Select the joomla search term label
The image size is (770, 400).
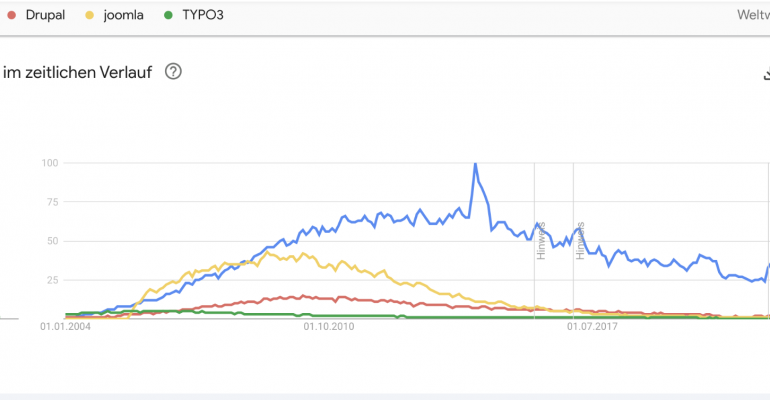point(123,15)
